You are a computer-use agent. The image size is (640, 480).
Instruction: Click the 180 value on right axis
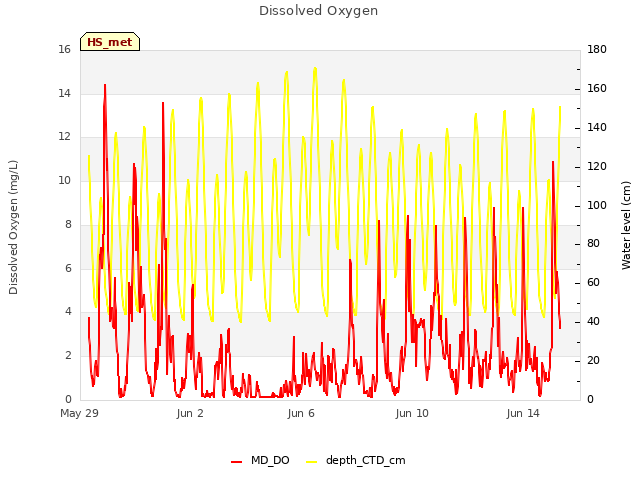pos(597,49)
